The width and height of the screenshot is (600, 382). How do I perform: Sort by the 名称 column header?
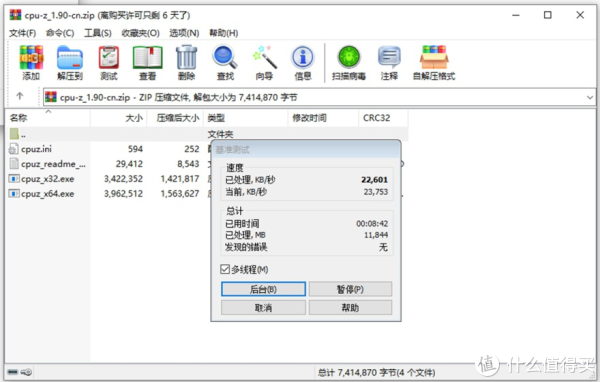coord(47,118)
